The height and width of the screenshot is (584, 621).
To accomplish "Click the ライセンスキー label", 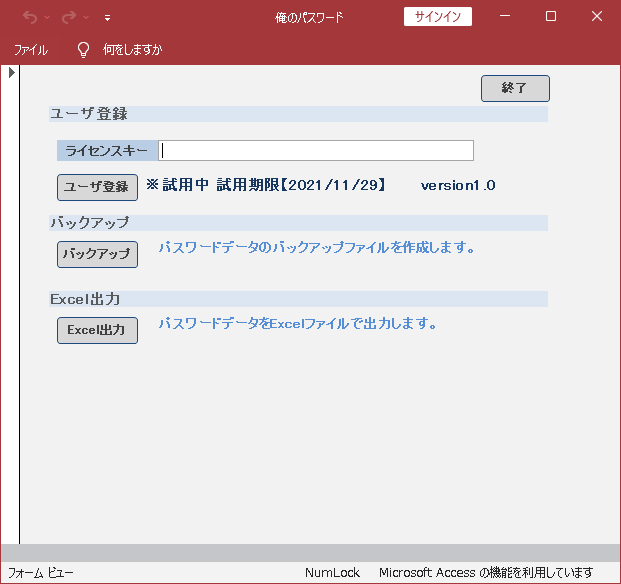I will point(107,151).
